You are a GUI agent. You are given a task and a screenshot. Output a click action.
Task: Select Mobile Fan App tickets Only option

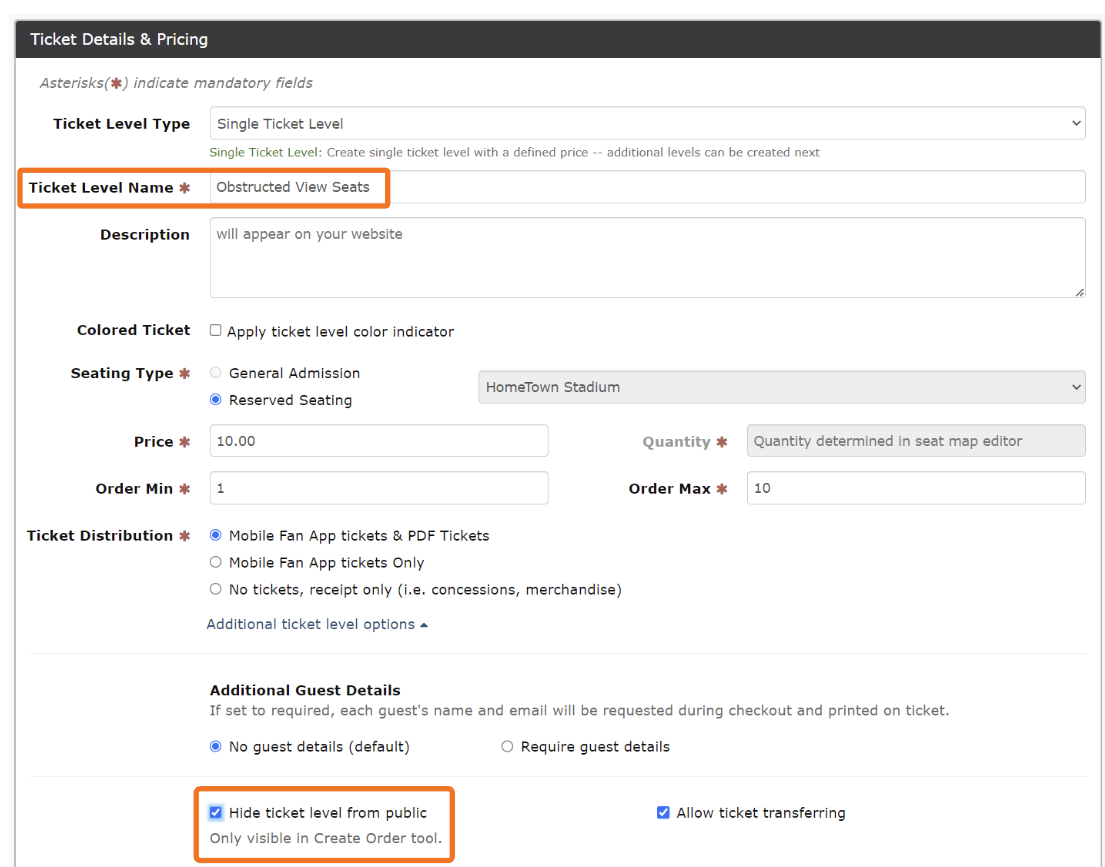(216, 563)
